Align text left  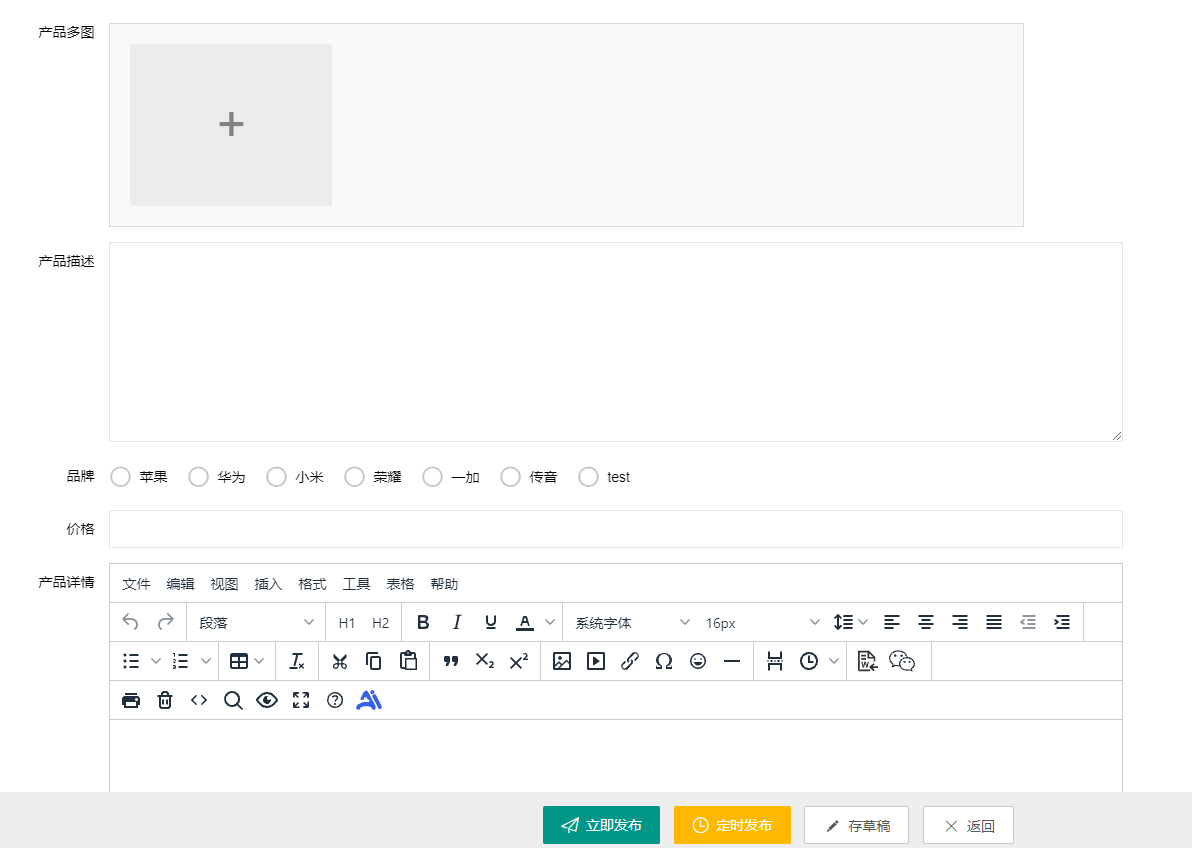coord(892,622)
